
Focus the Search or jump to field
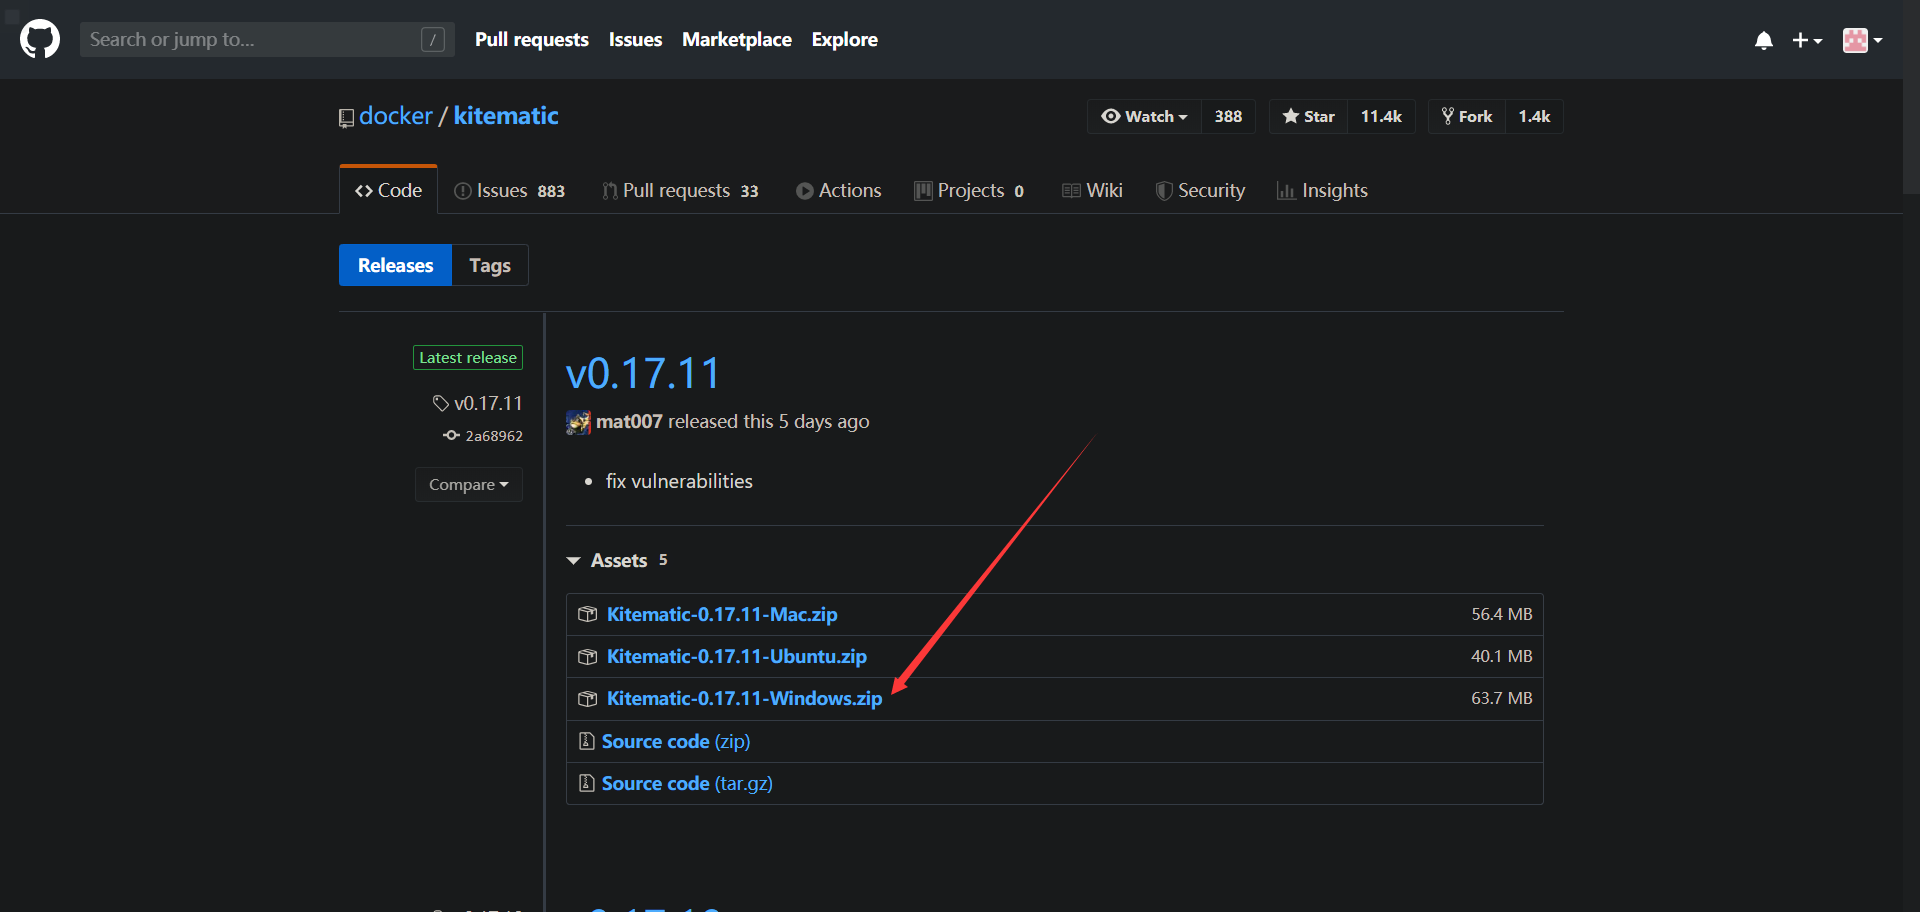click(x=267, y=40)
